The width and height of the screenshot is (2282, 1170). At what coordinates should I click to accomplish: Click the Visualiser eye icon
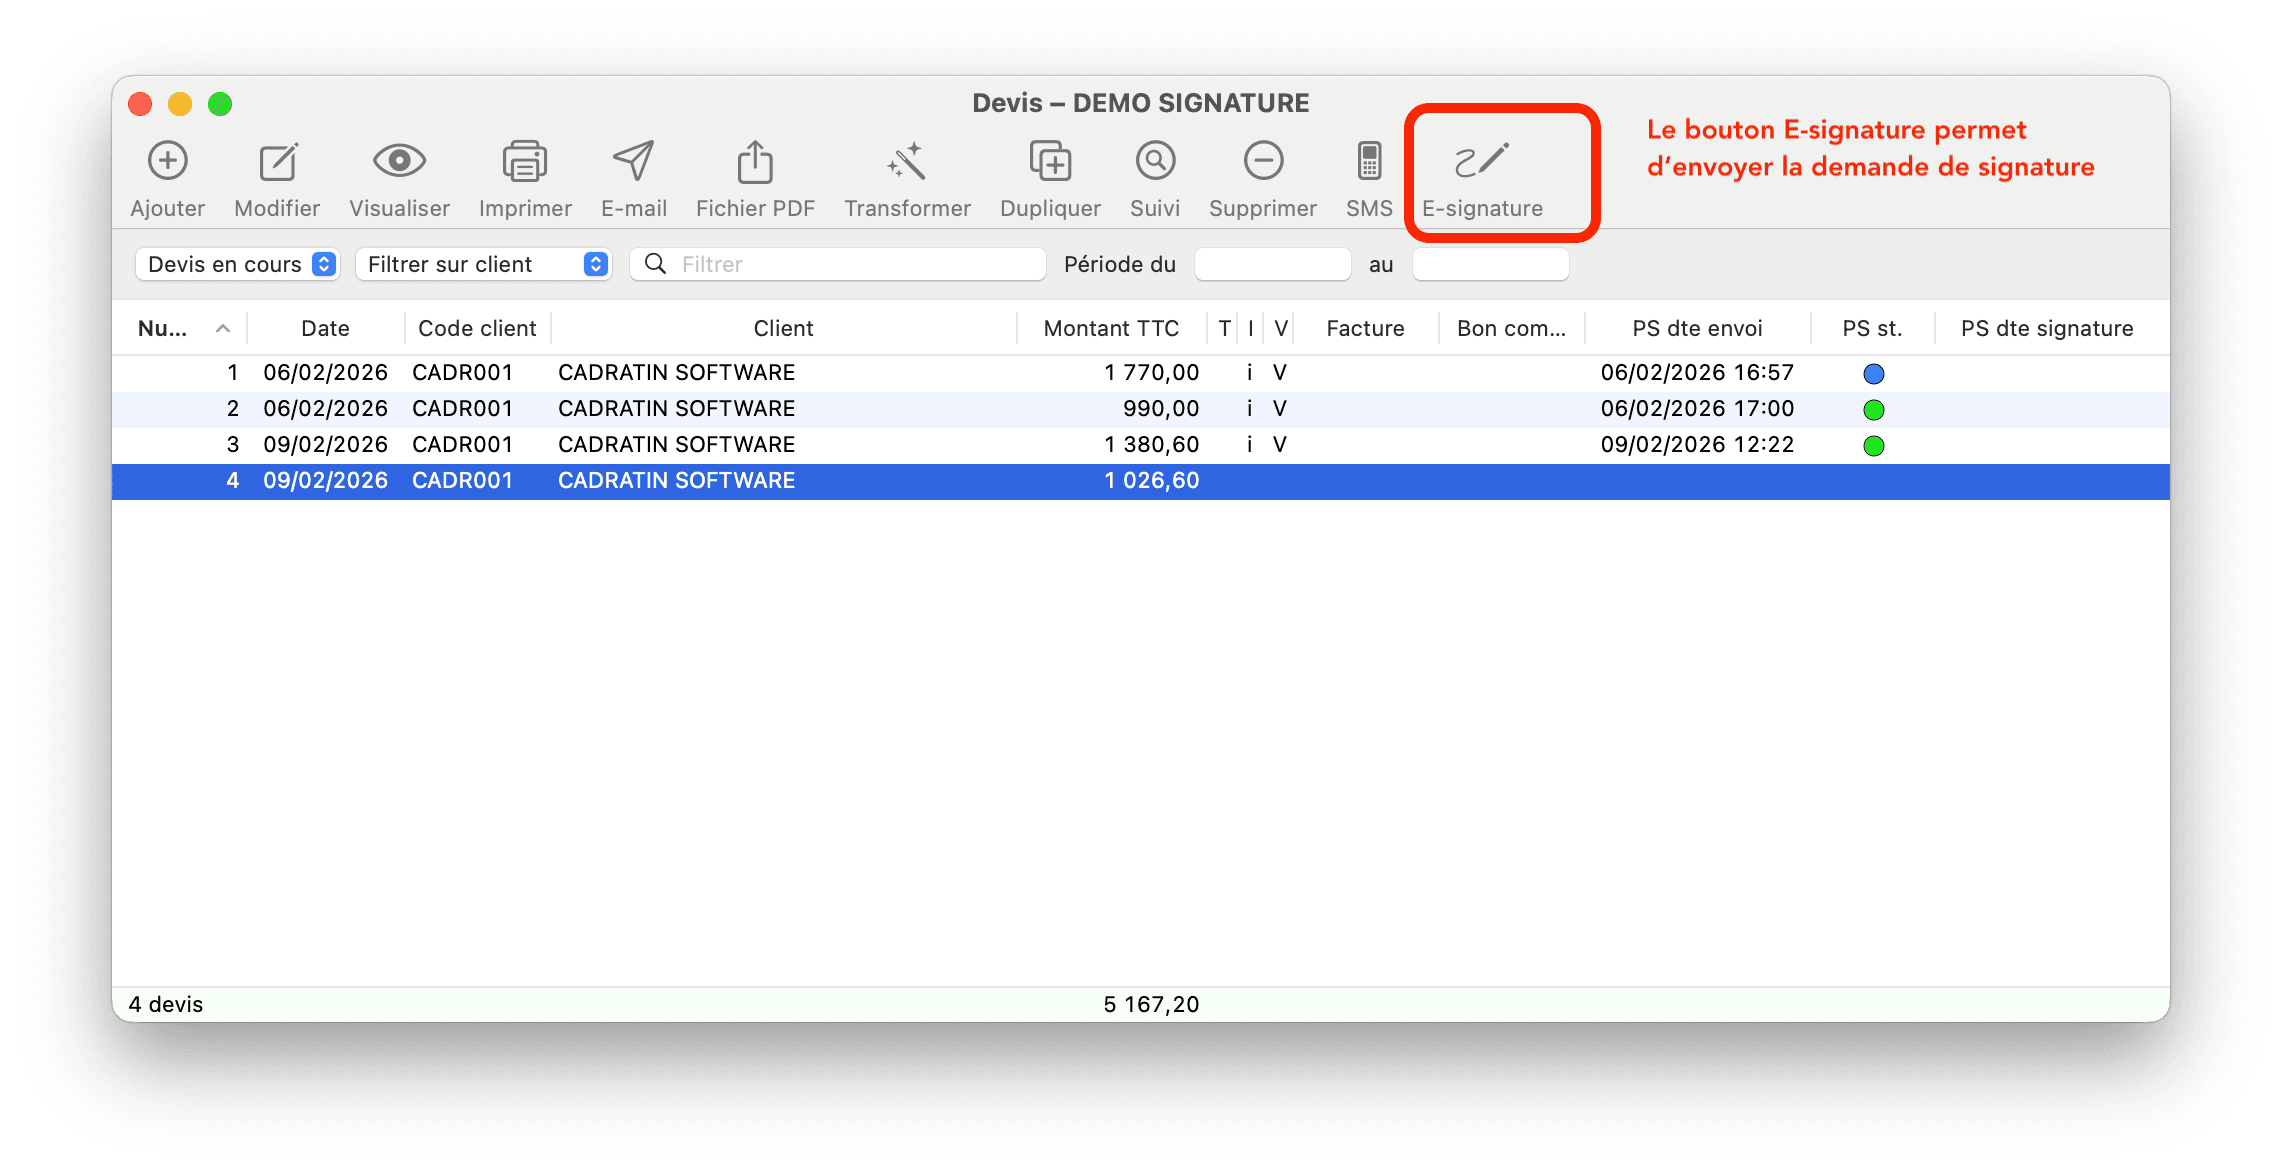point(399,161)
